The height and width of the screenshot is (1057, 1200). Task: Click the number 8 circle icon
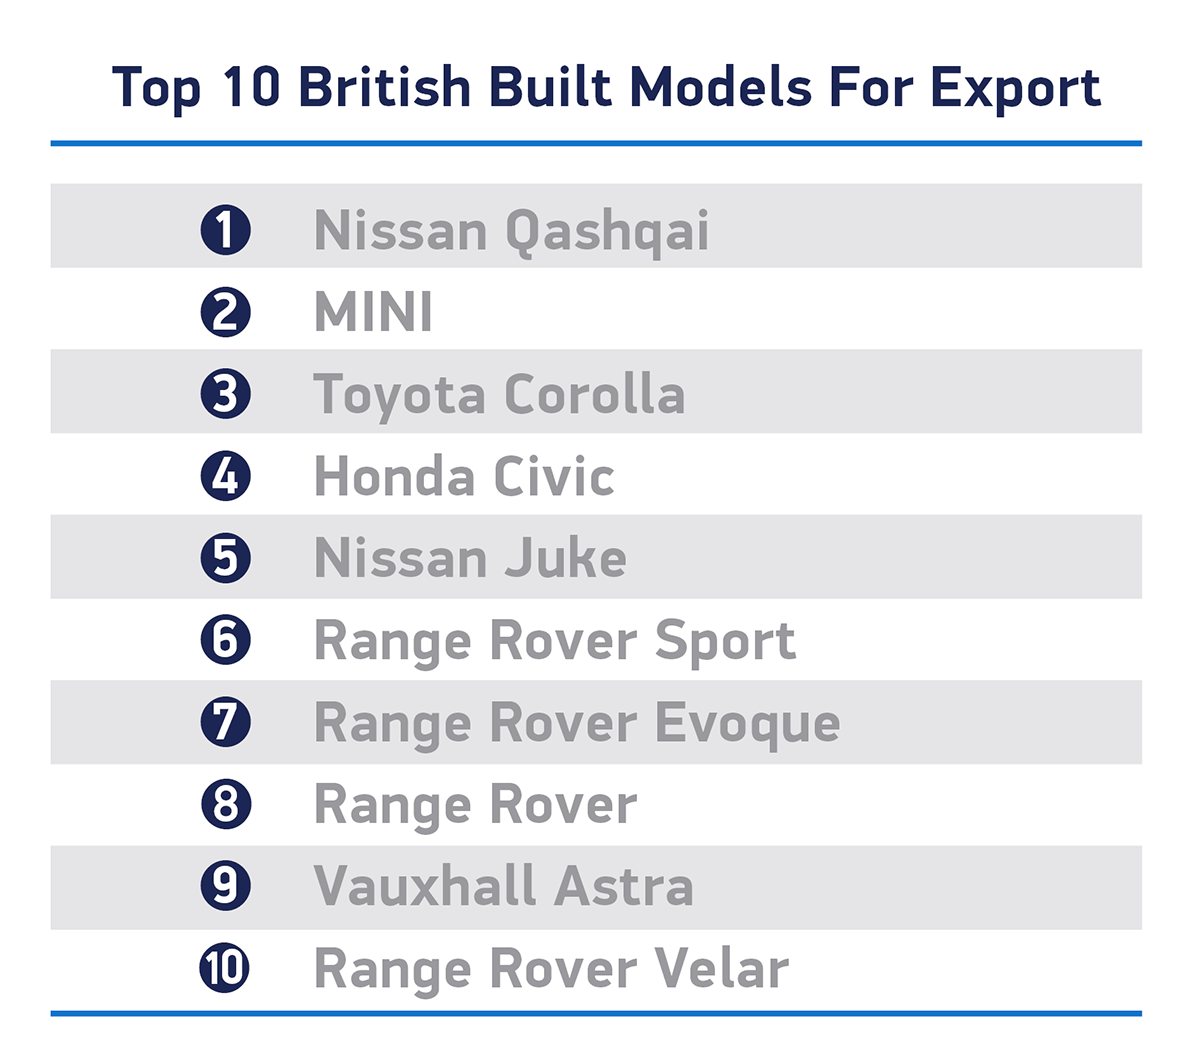tap(225, 804)
